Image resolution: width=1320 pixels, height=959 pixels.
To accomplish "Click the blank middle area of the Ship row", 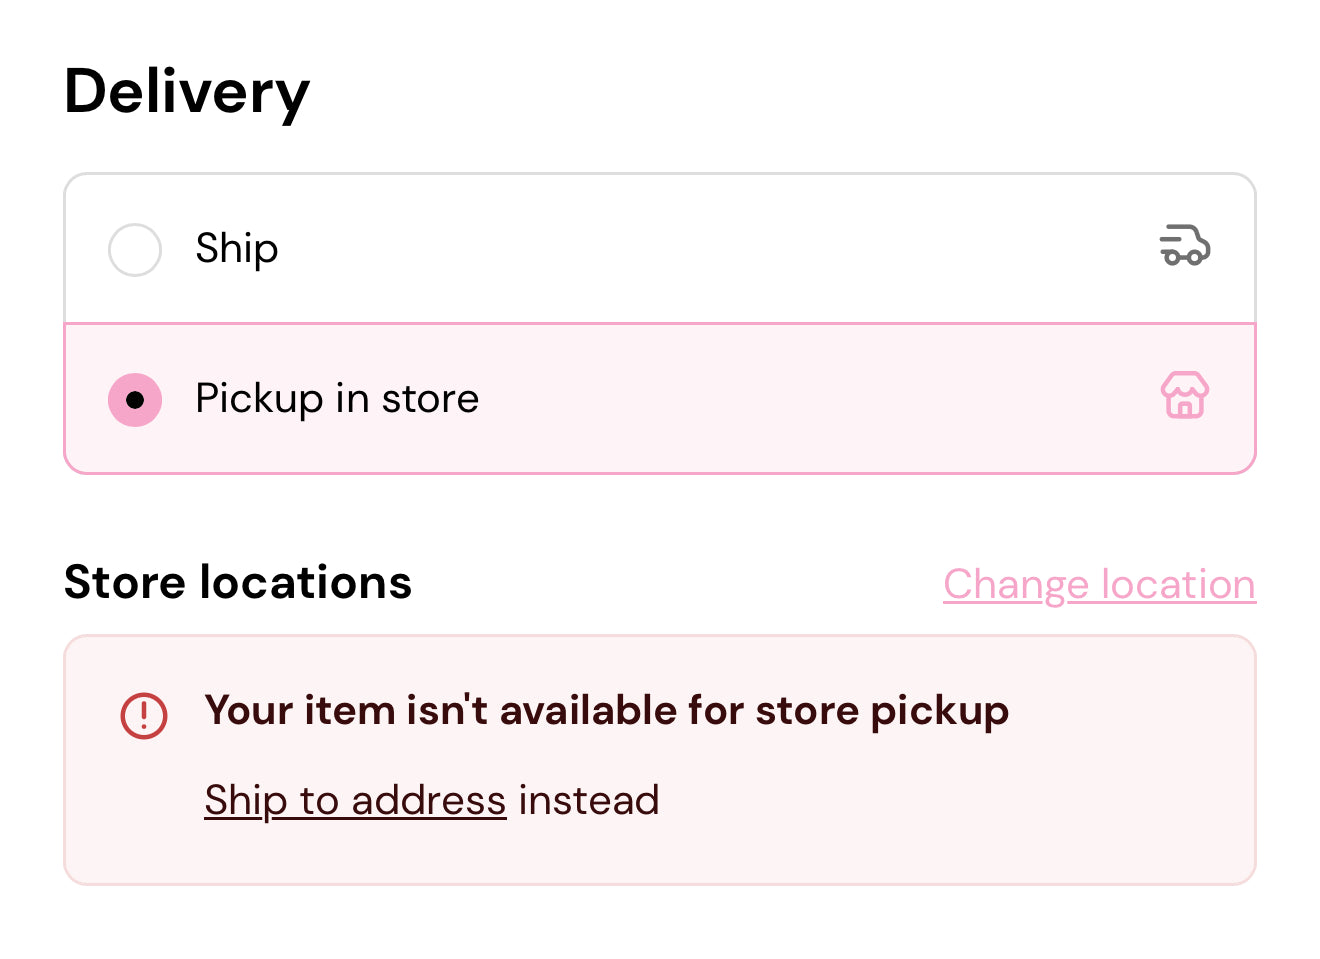I will 700,249.
